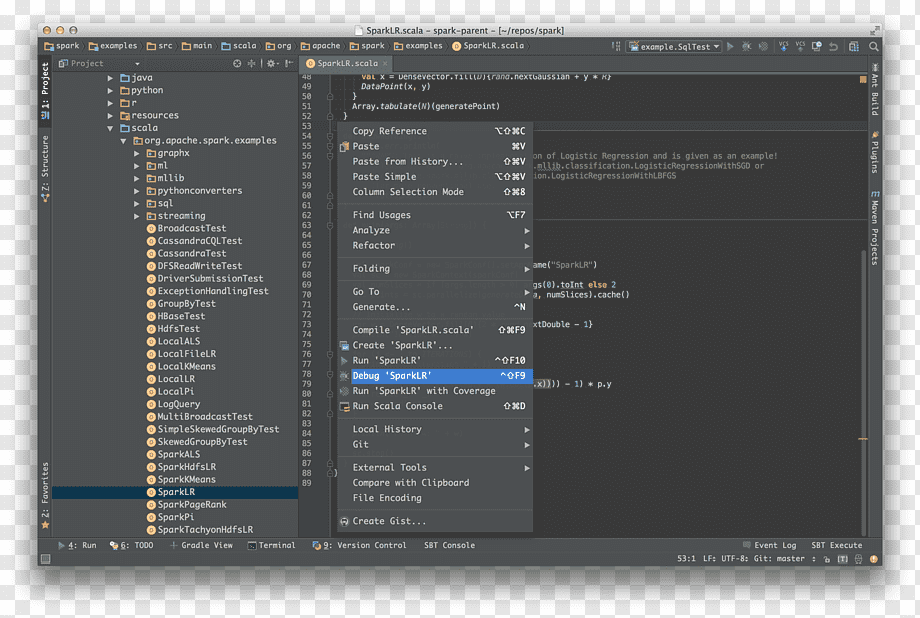Click the Run button in the main toolbar
920x618 pixels.
730,46
